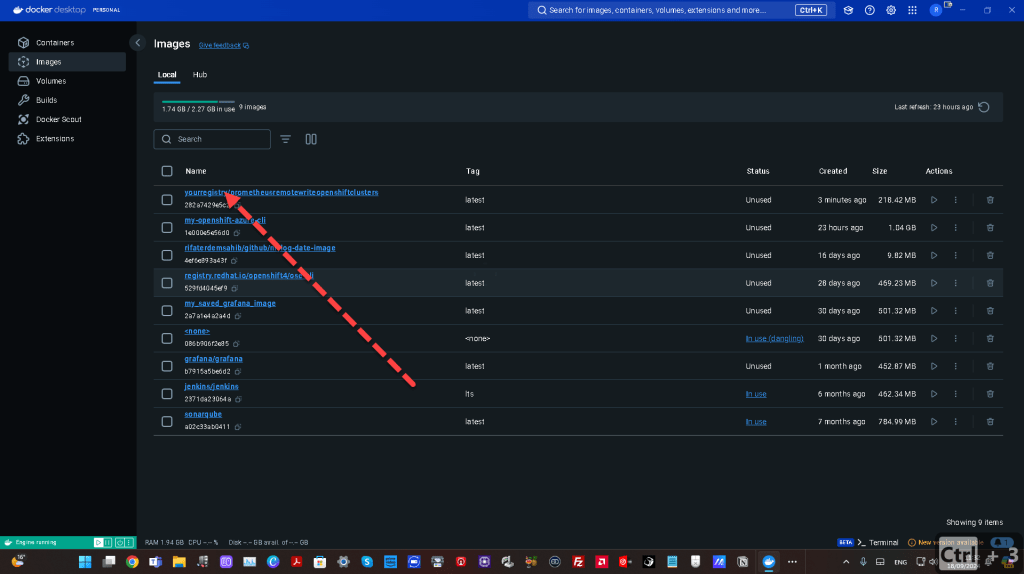Run the yourregistry prometheus image

[x=934, y=200]
